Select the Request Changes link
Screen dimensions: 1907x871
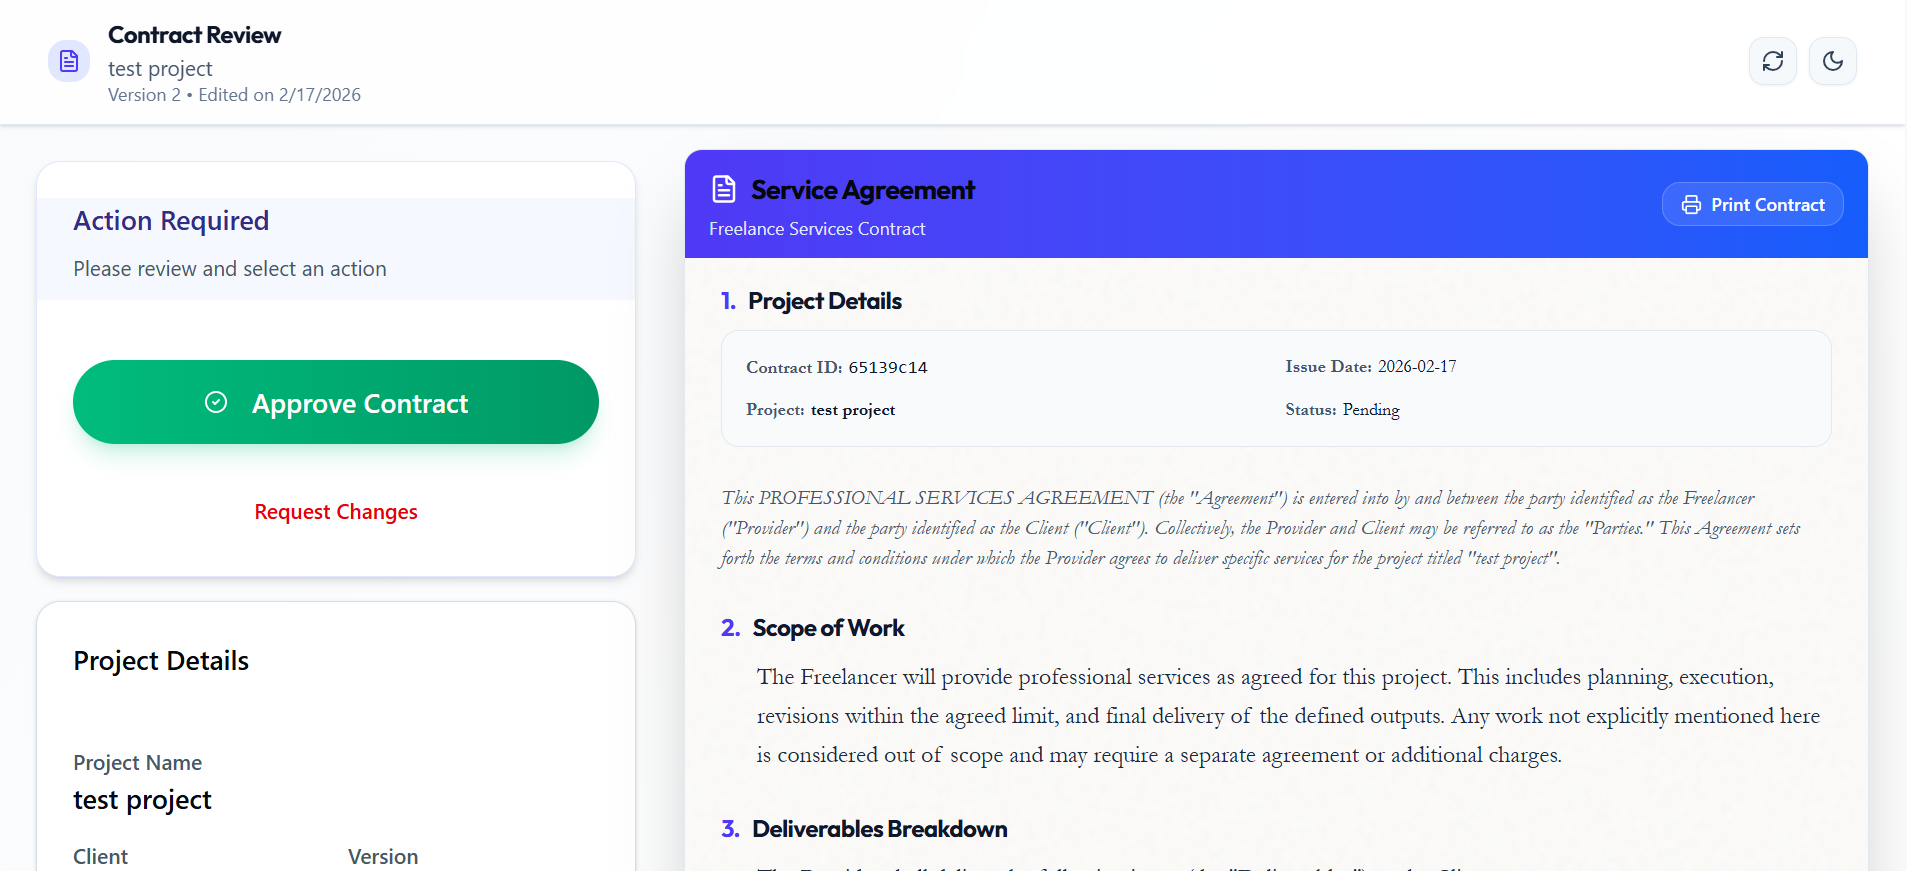[335, 511]
